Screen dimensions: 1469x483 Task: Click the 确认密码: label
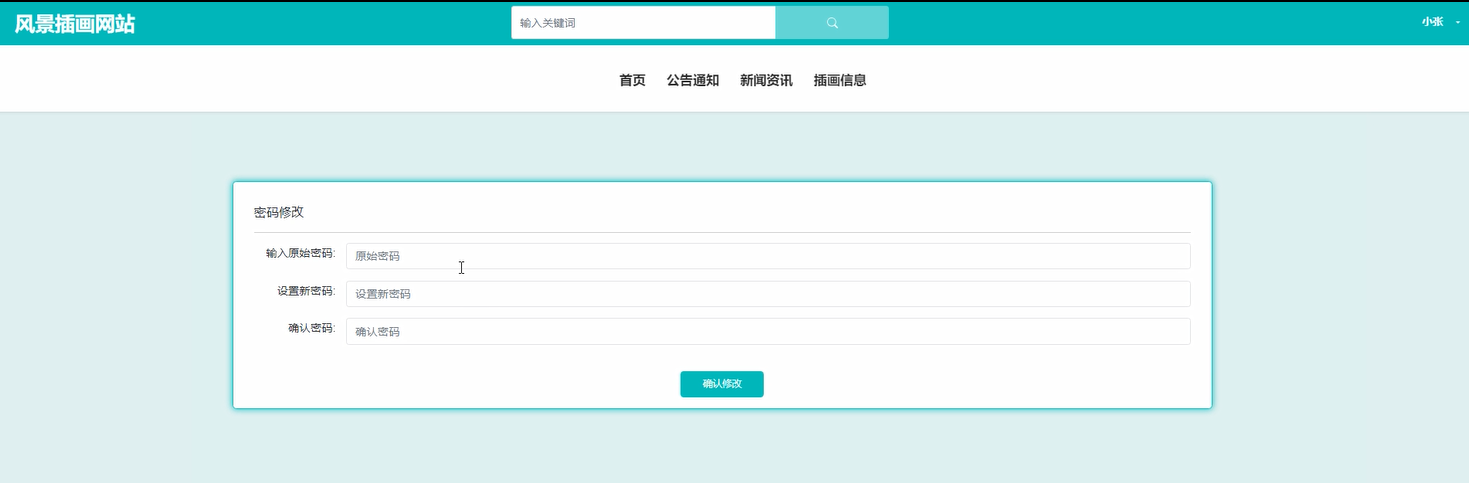click(x=312, y=328)
